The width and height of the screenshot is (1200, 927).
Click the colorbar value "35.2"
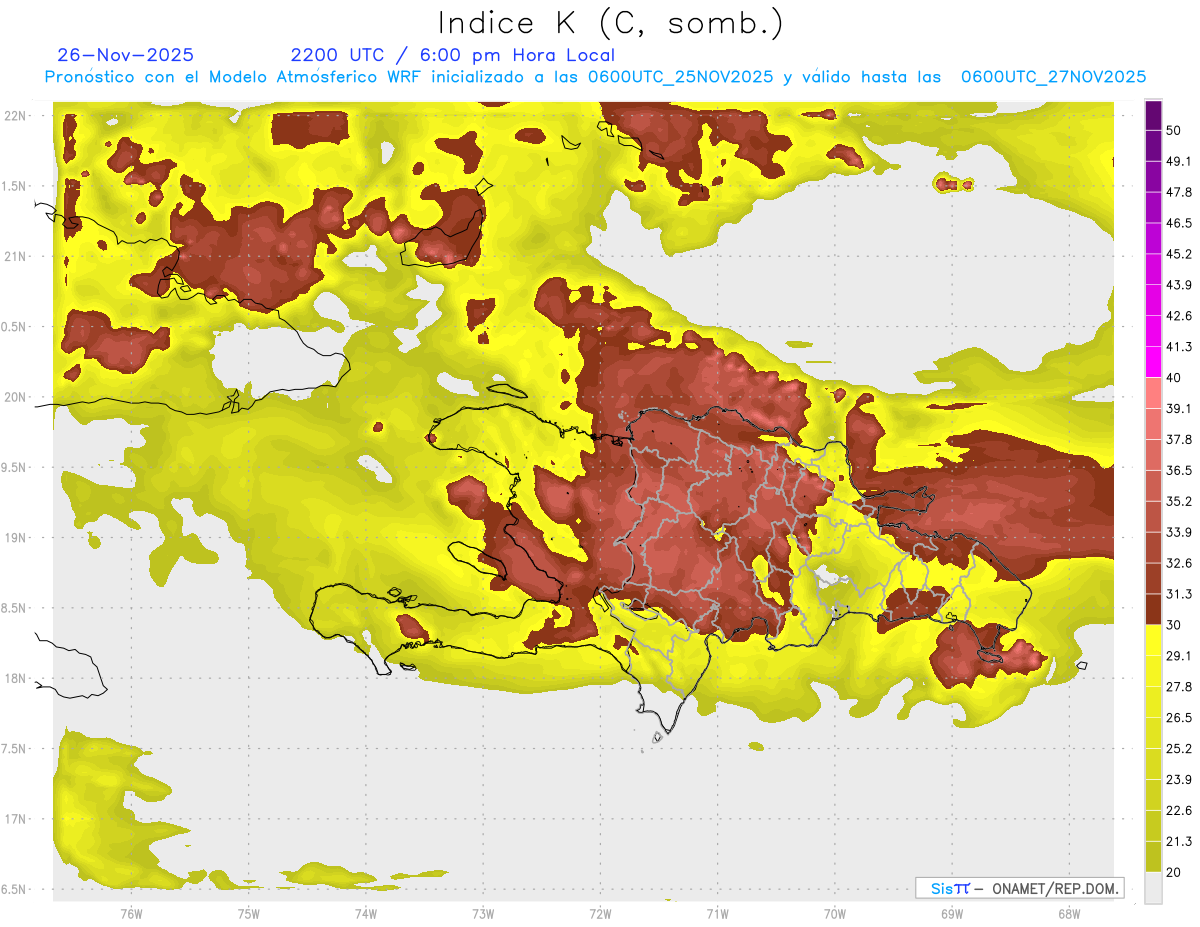[1180, 501]
